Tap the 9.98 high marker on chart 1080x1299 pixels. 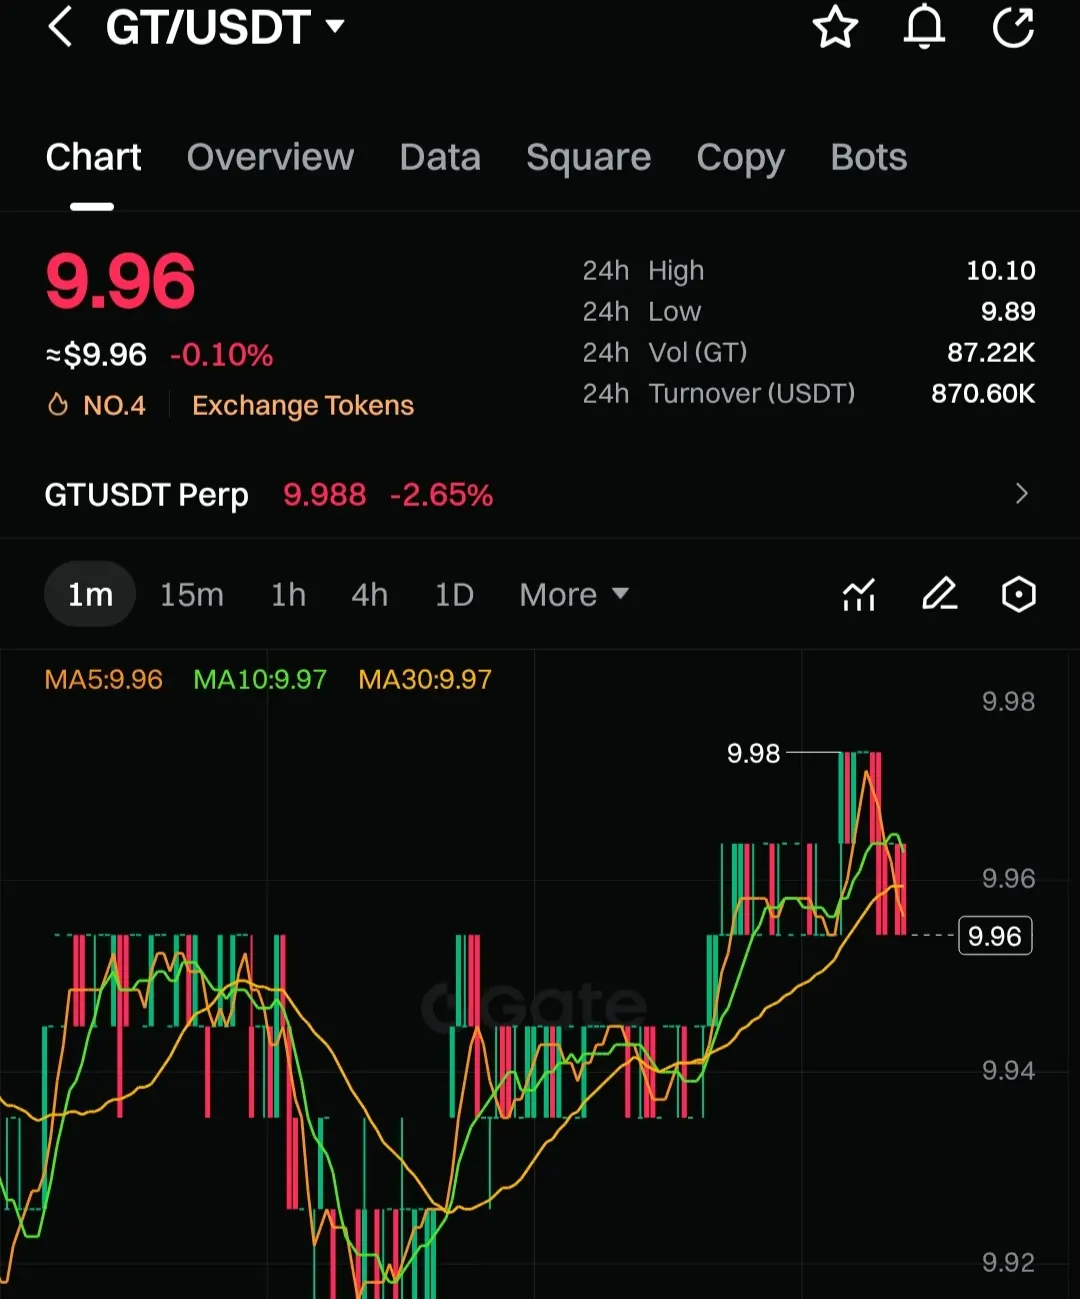pos(753,753)
